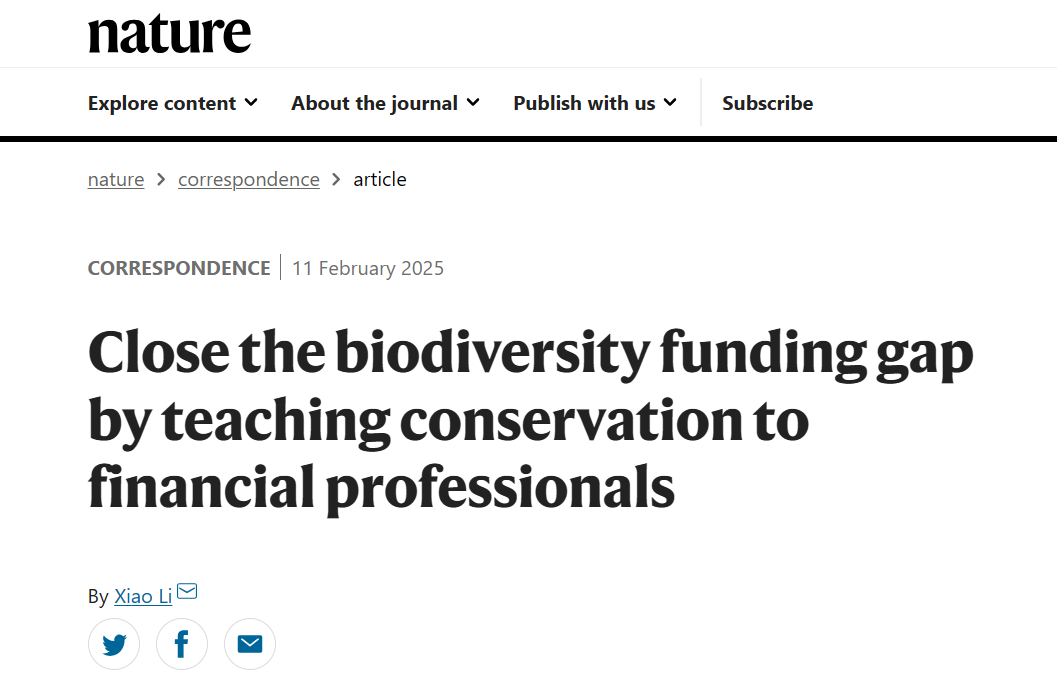The width and height of the screenshot is (1057, 697).
Task: Share the article on Twitter
Action: tap(114, 644)
